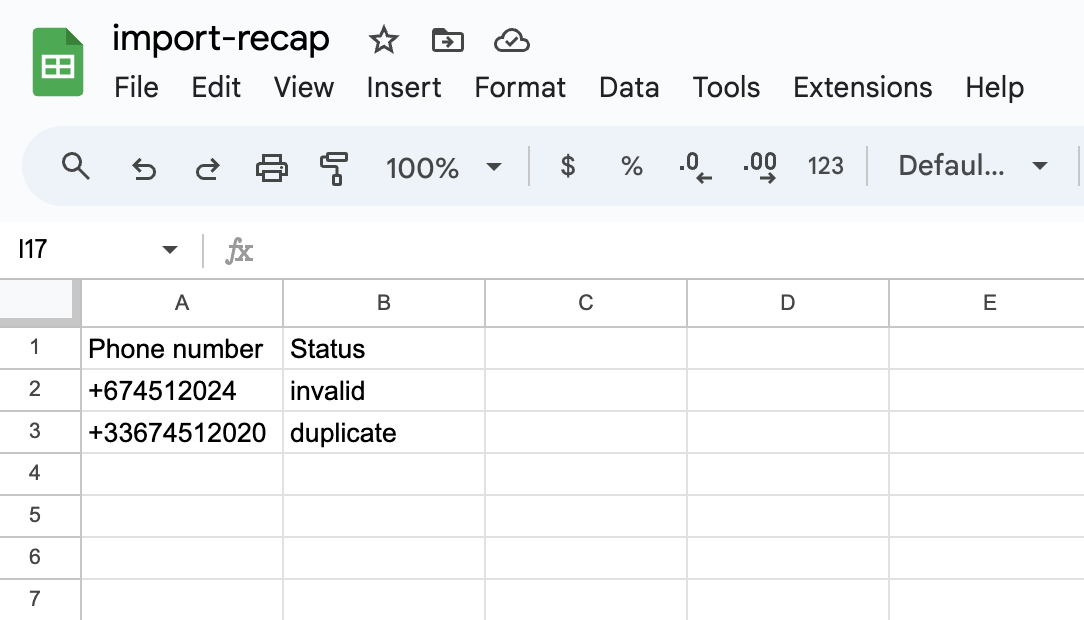Redo the last undone action
The image size is (1084, 620).
pyautogui.click(x=207, y=168)
